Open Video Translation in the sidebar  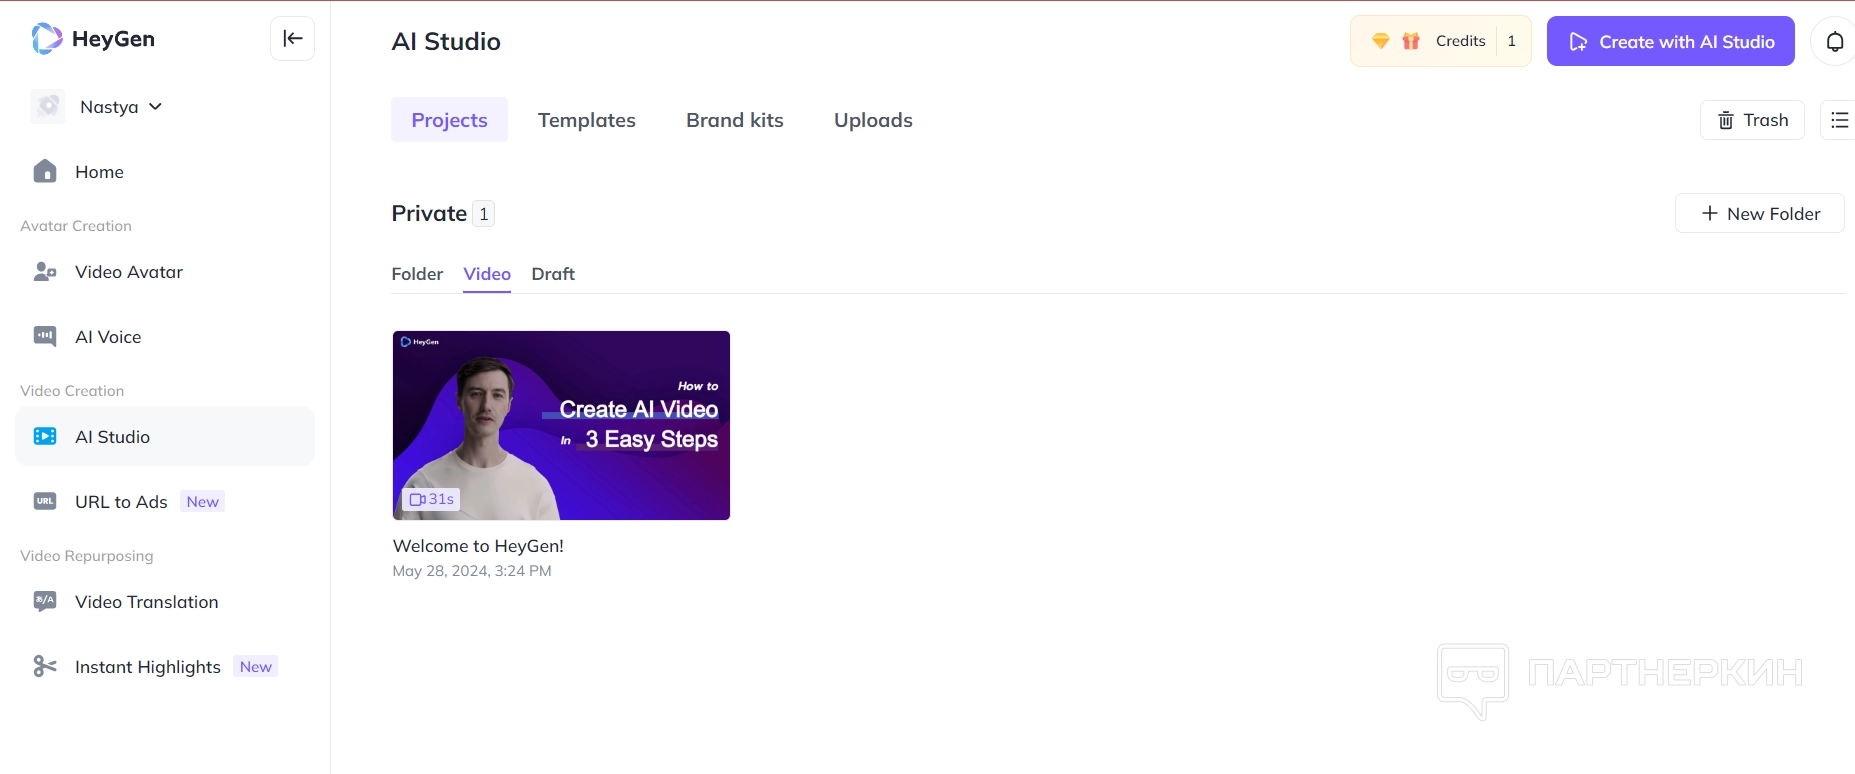click(x=165, y=602)
